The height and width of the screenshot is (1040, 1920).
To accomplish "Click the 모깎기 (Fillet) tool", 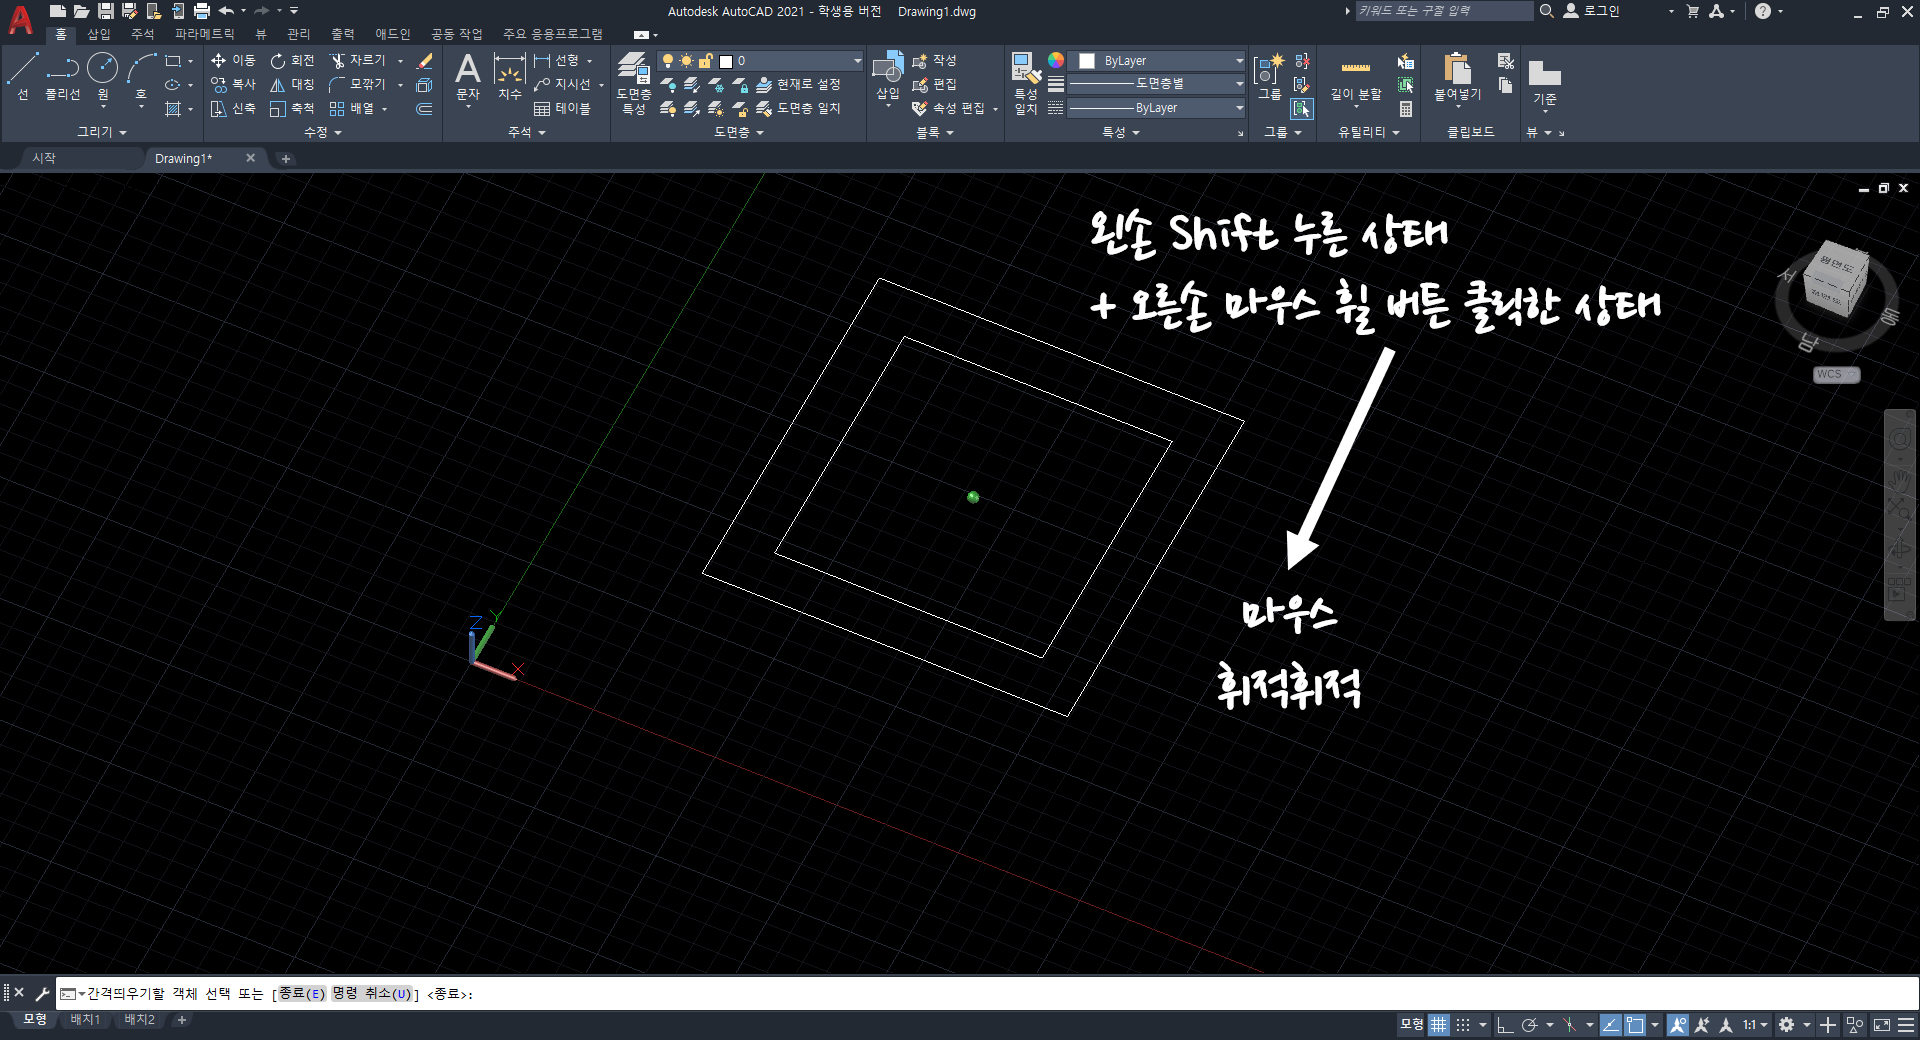I will click(358, 85).
